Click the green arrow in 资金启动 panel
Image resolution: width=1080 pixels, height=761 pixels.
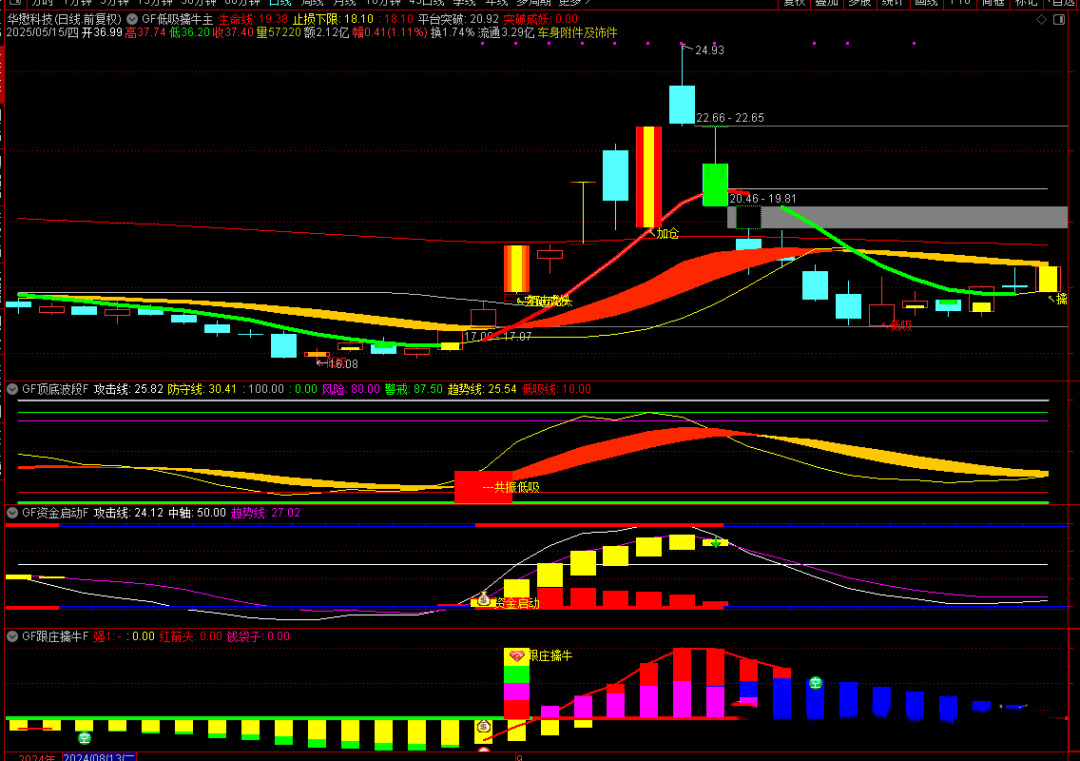click(x=716, y=543)
